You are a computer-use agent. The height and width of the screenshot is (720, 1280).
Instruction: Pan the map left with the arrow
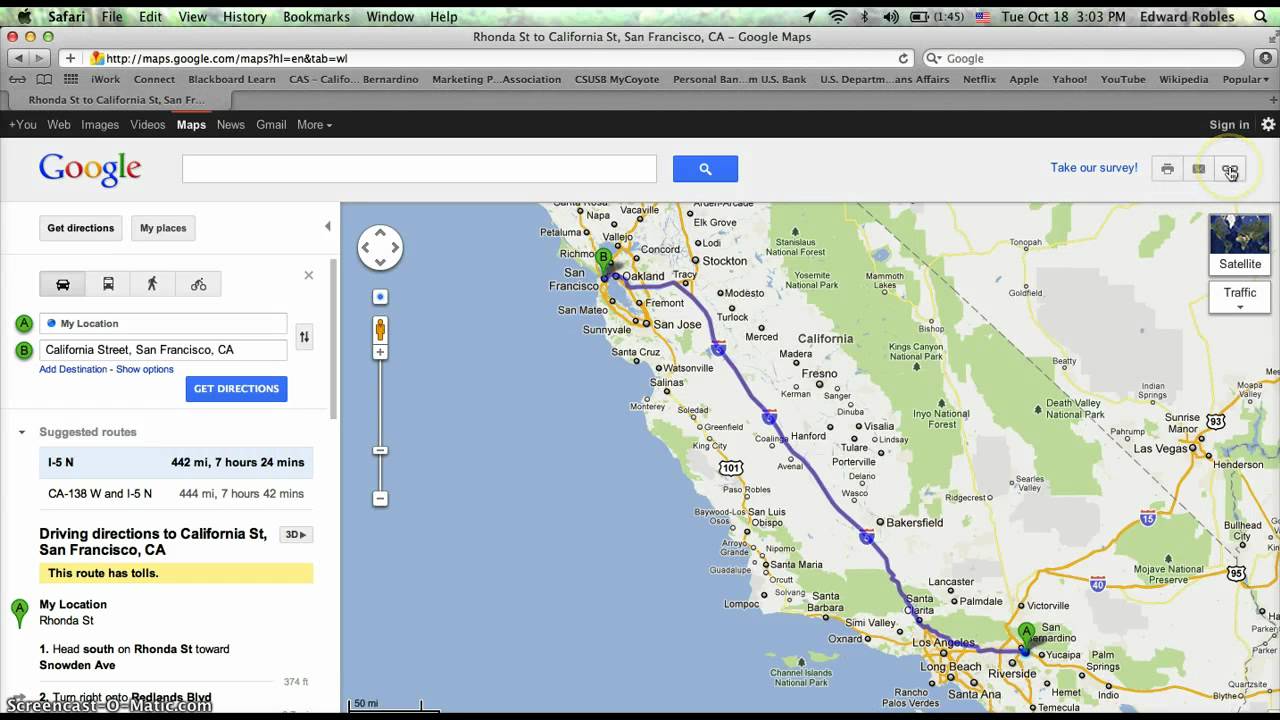point(366,248)
